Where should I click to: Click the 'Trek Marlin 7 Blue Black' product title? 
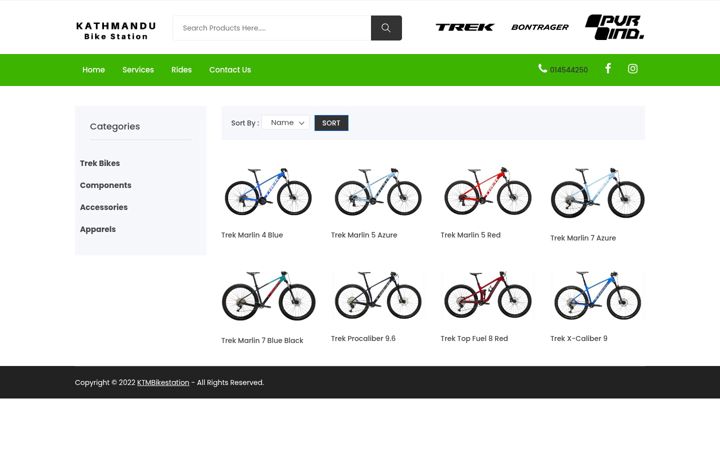(262, 340)
